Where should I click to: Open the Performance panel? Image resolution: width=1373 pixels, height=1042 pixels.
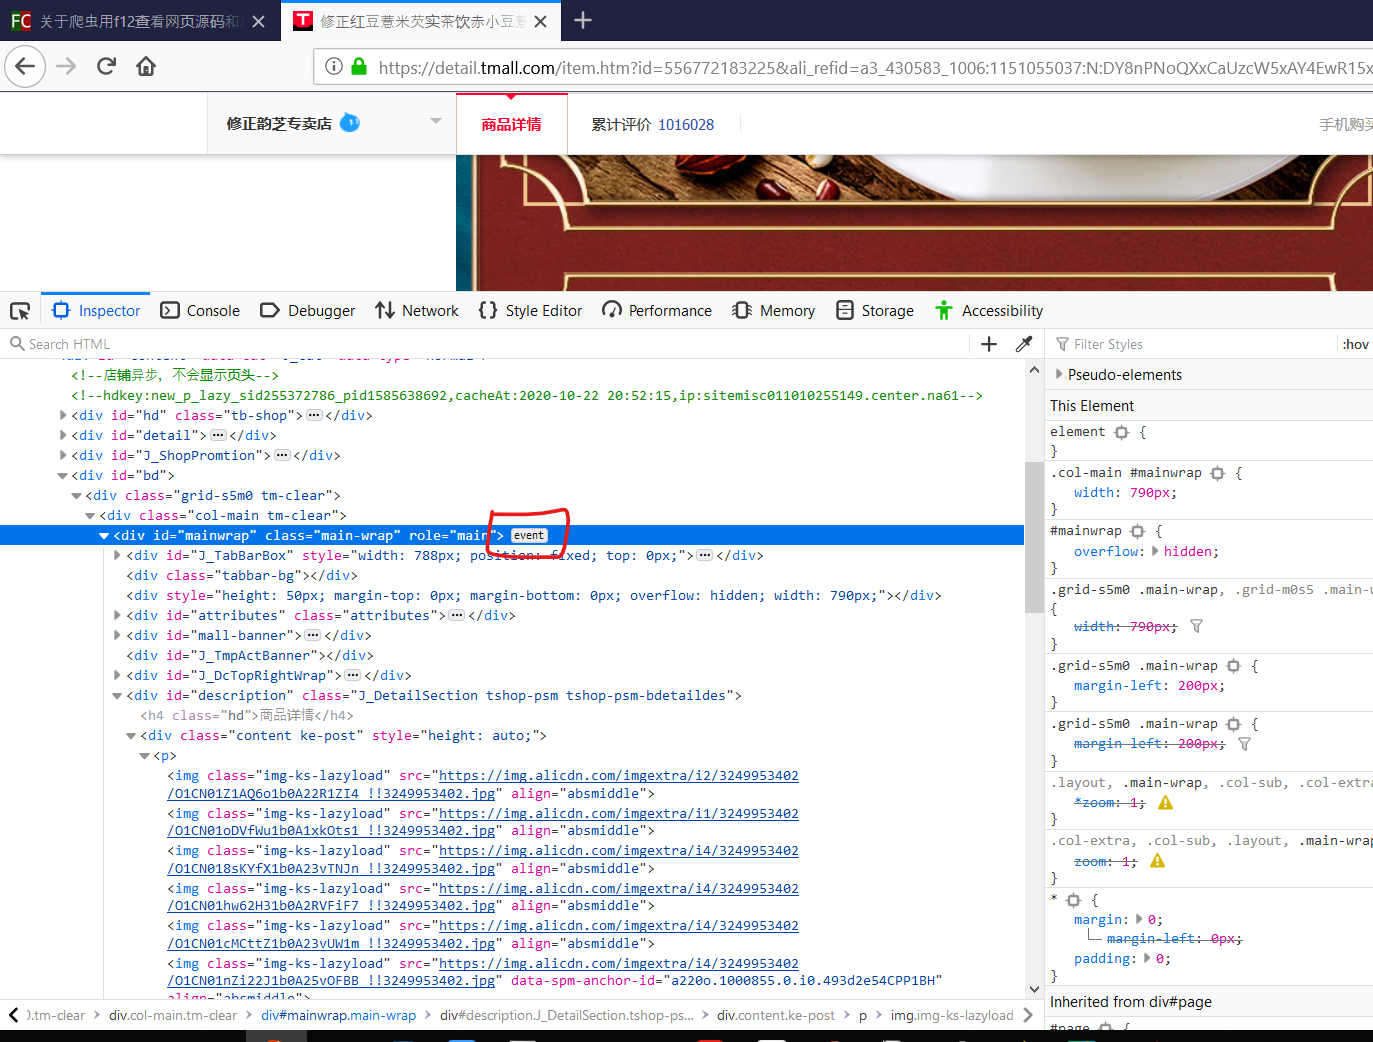657,311
